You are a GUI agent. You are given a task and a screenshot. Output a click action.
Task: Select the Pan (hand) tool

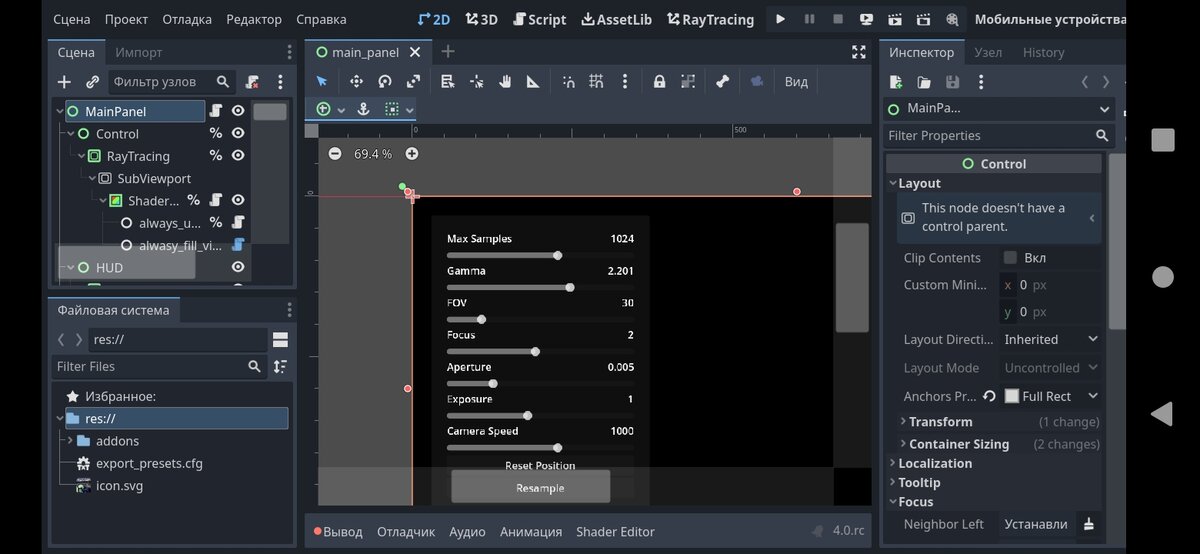pyautogui.click(x=505, y=82)
